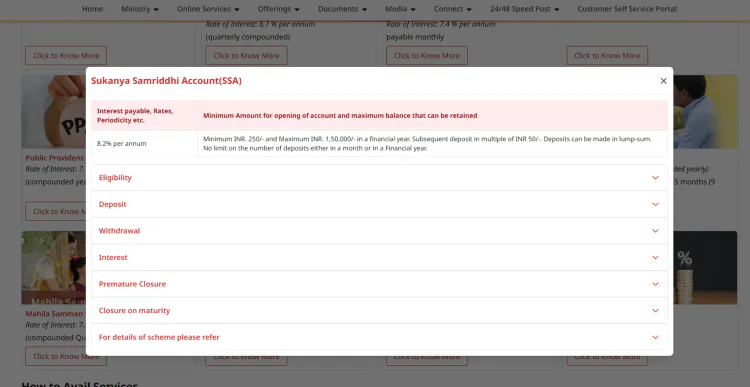Expand the Deposit section
750x387 pixels.
point(379,204)
